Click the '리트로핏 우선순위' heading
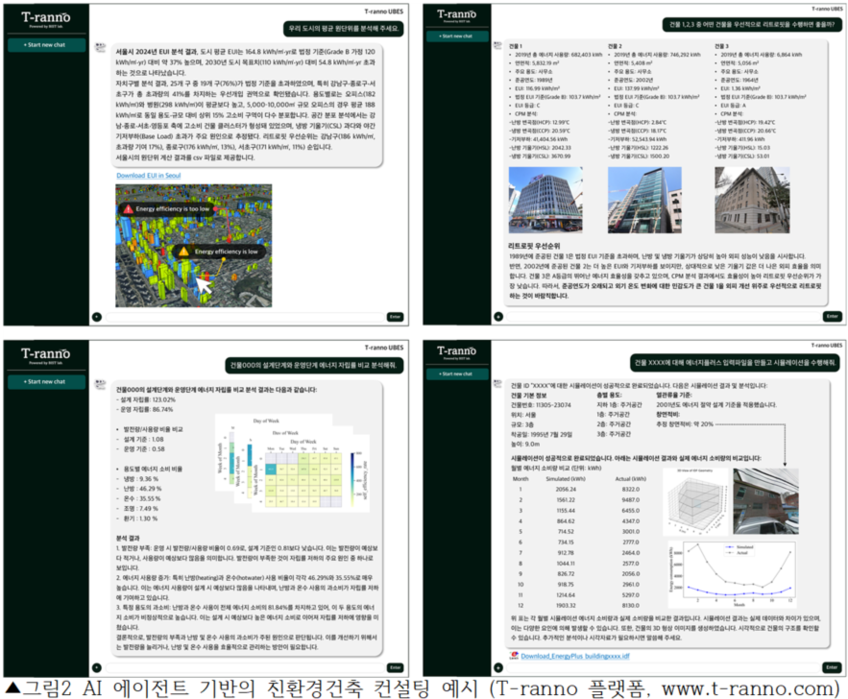Viewport: 848px width, 699px height. pos(534,246)
